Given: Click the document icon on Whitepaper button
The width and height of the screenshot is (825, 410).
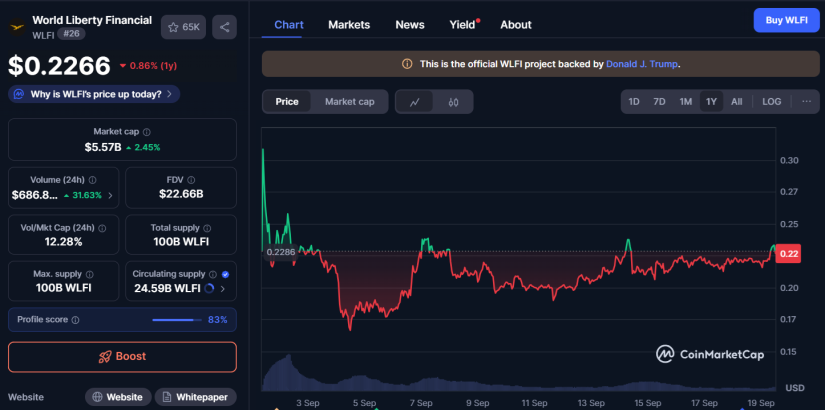Looking at the screenshot, I should pos(167,397).
